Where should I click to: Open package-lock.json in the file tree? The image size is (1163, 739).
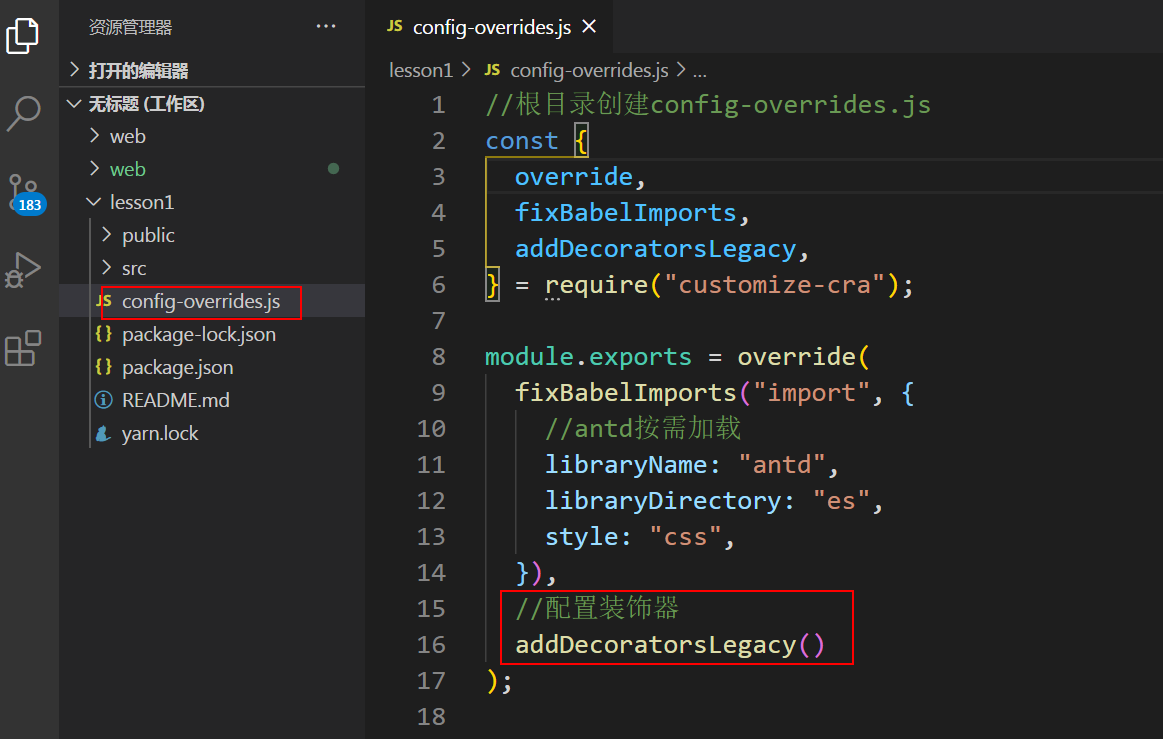tap(198, 334)
